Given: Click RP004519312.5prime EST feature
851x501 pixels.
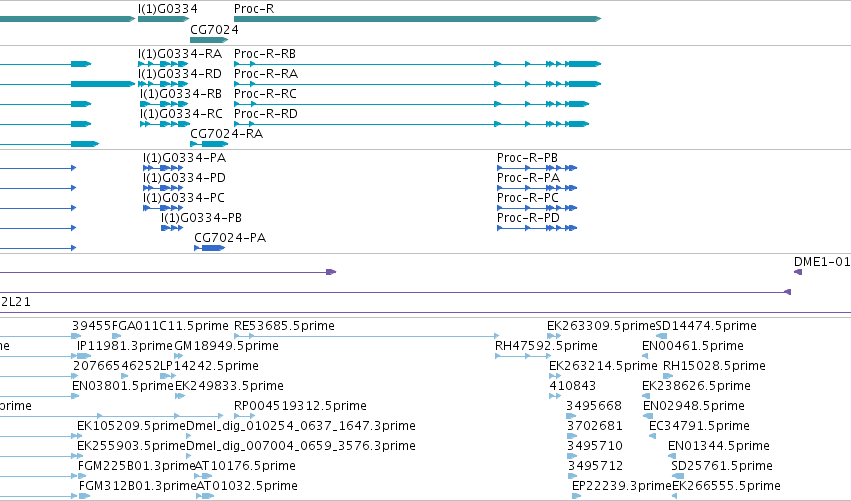Looking at the screenshot, I should [244, 416].
